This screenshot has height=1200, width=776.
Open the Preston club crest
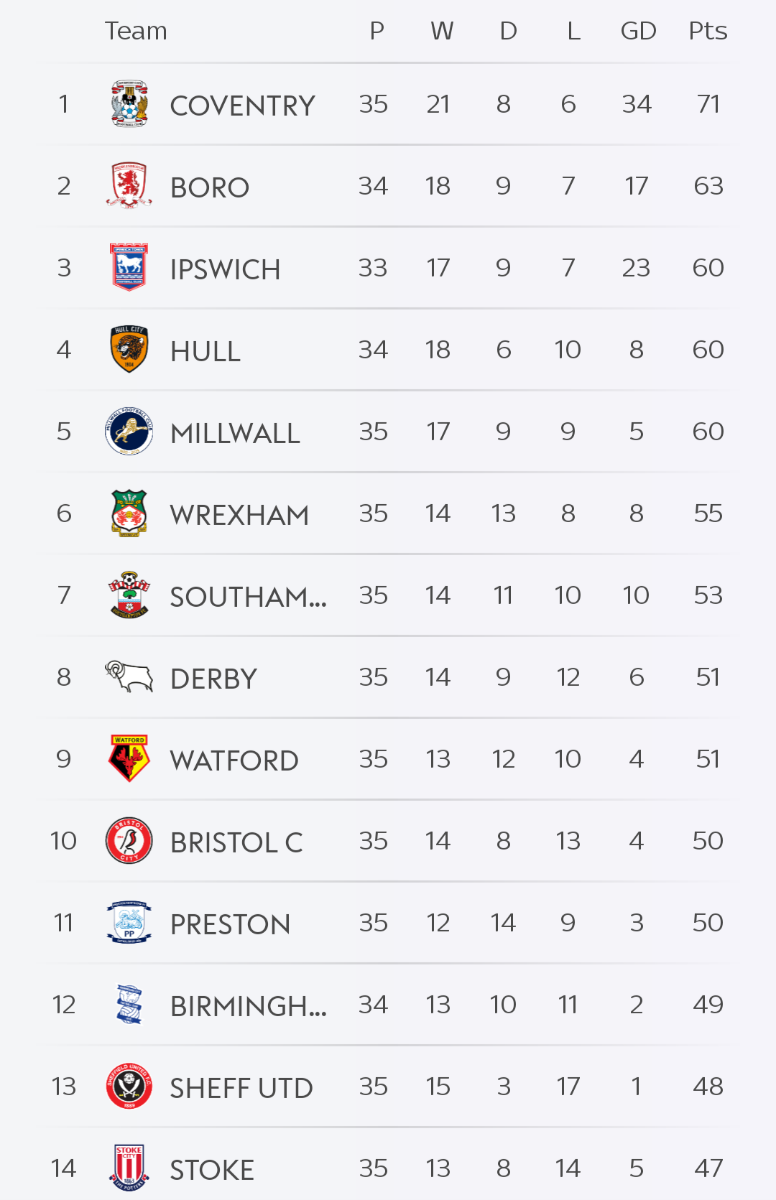[x=129, y=923]
